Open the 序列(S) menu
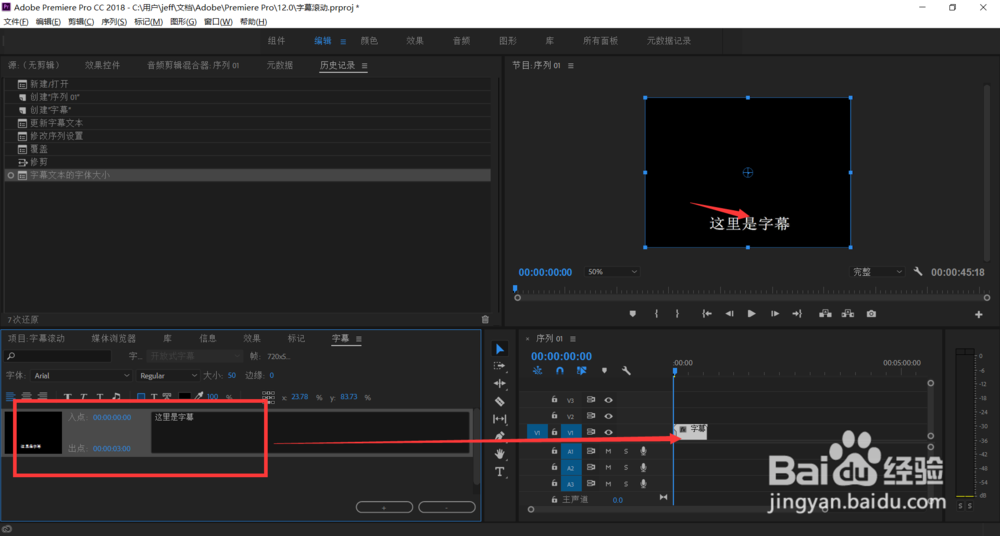 114,22
